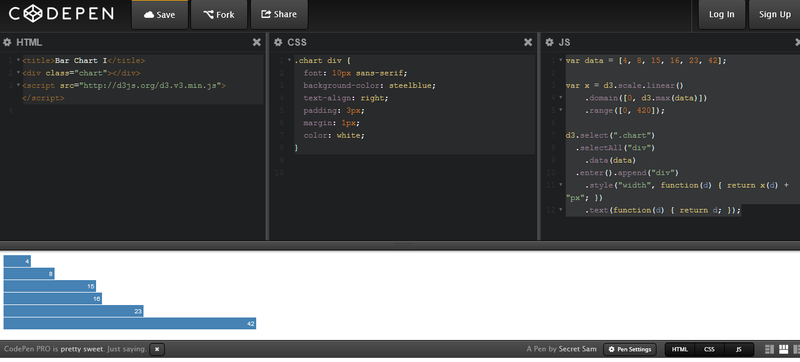The width and height of the screenshot is (800, 362).
Task: Open the CodePen PRO link
Action: (27, 349)
